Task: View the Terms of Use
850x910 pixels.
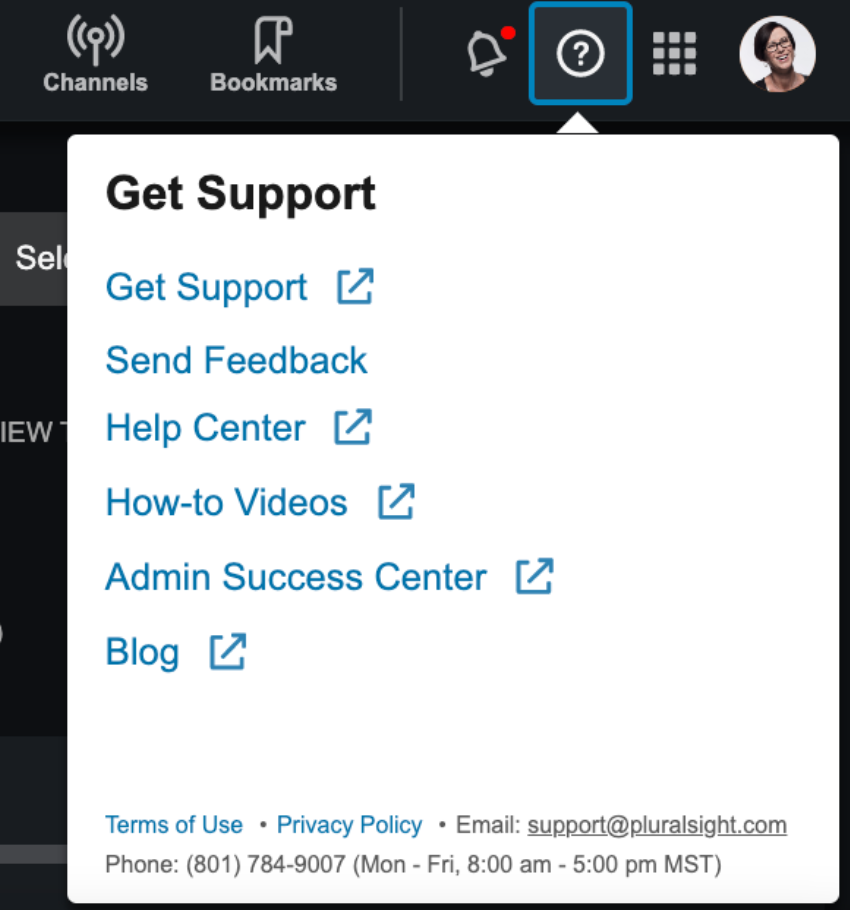Action: [173, 825]
